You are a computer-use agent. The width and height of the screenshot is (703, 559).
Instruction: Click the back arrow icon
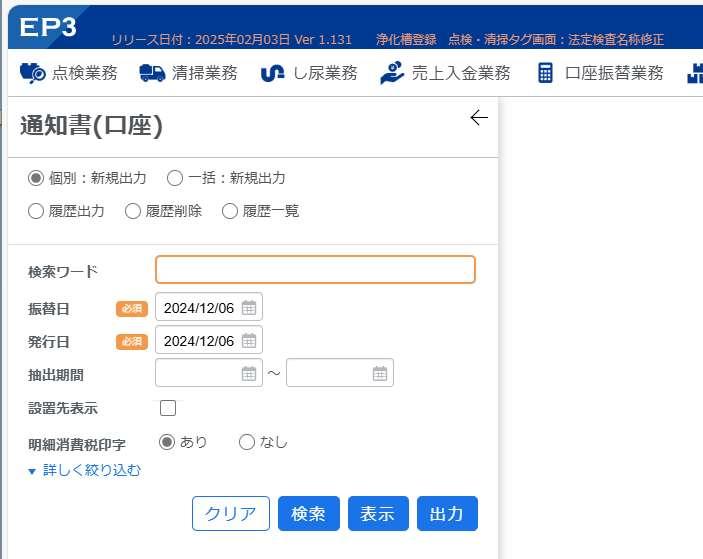coord(479,118)
